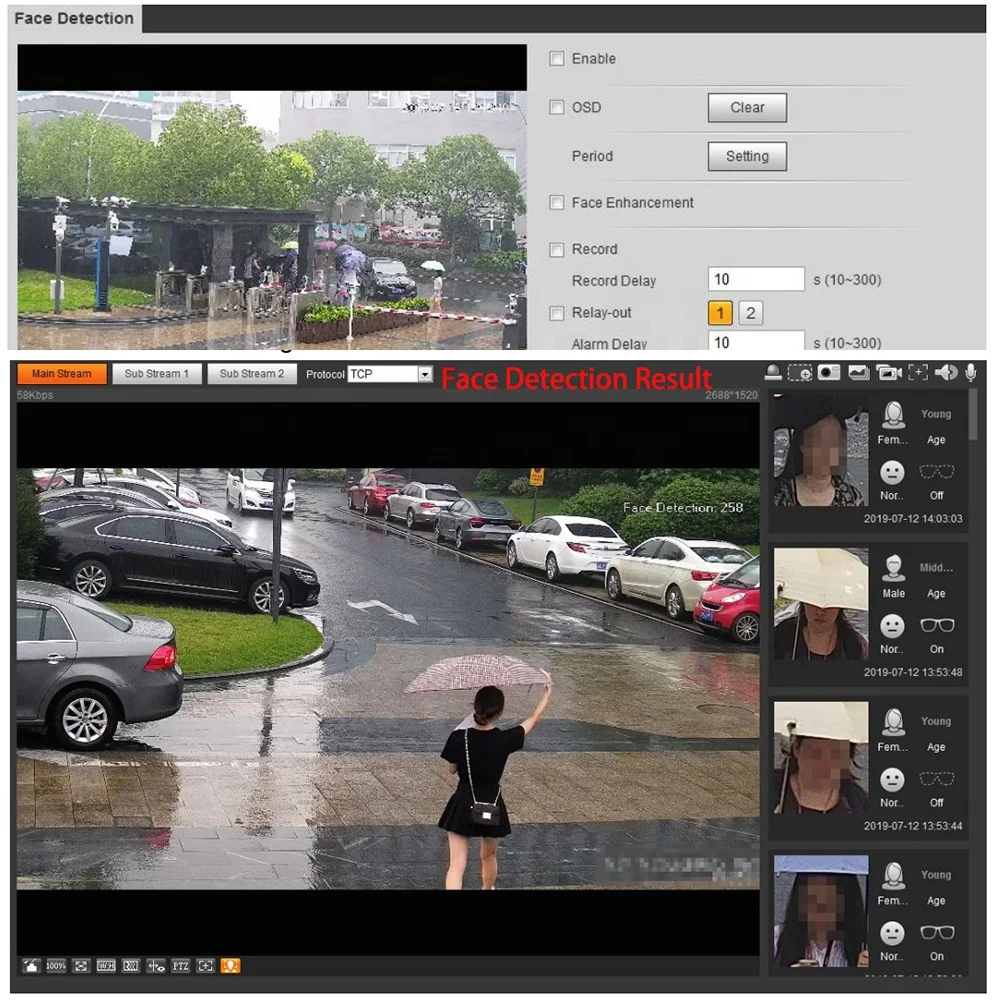Enable the Record checkbox
The width and height of the screenshot is (1000, 1000).
[557, 249]
